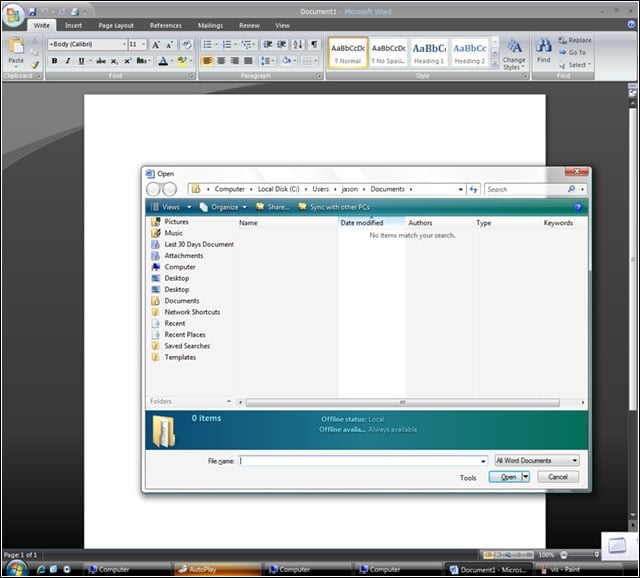Switch to the View tab
640x578 pixels.
pyautogui.click(x=282, y=25)
